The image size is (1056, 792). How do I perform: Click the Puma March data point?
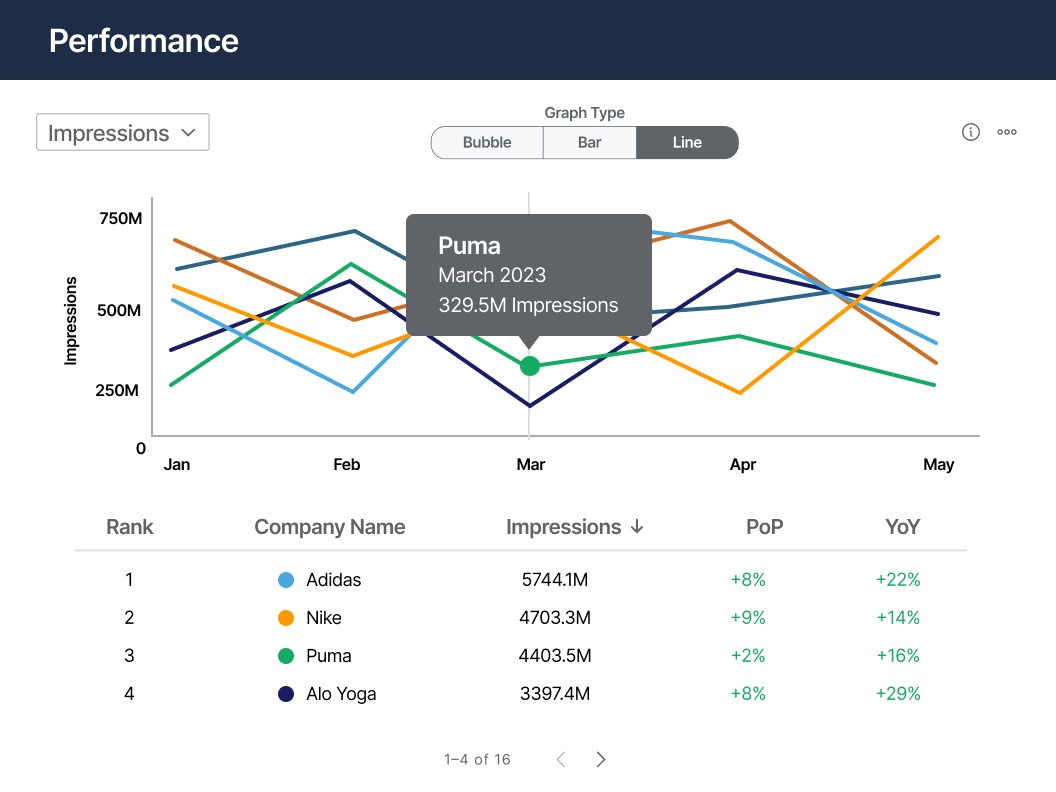pos(530,366)
